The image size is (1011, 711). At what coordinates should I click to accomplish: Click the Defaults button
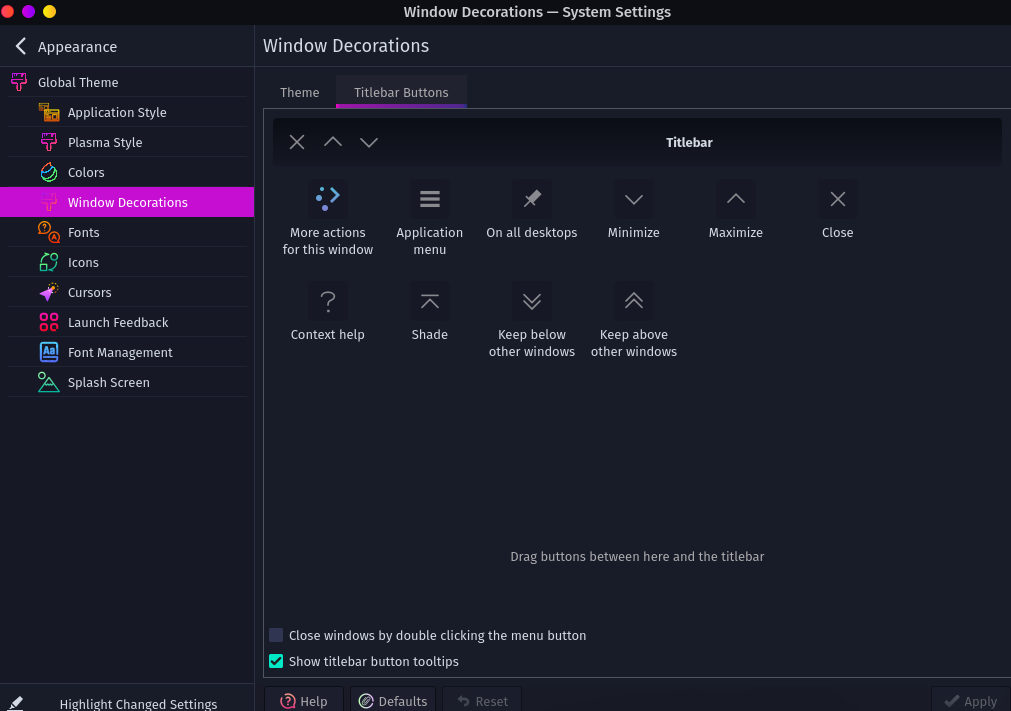[x=393, y=700]
